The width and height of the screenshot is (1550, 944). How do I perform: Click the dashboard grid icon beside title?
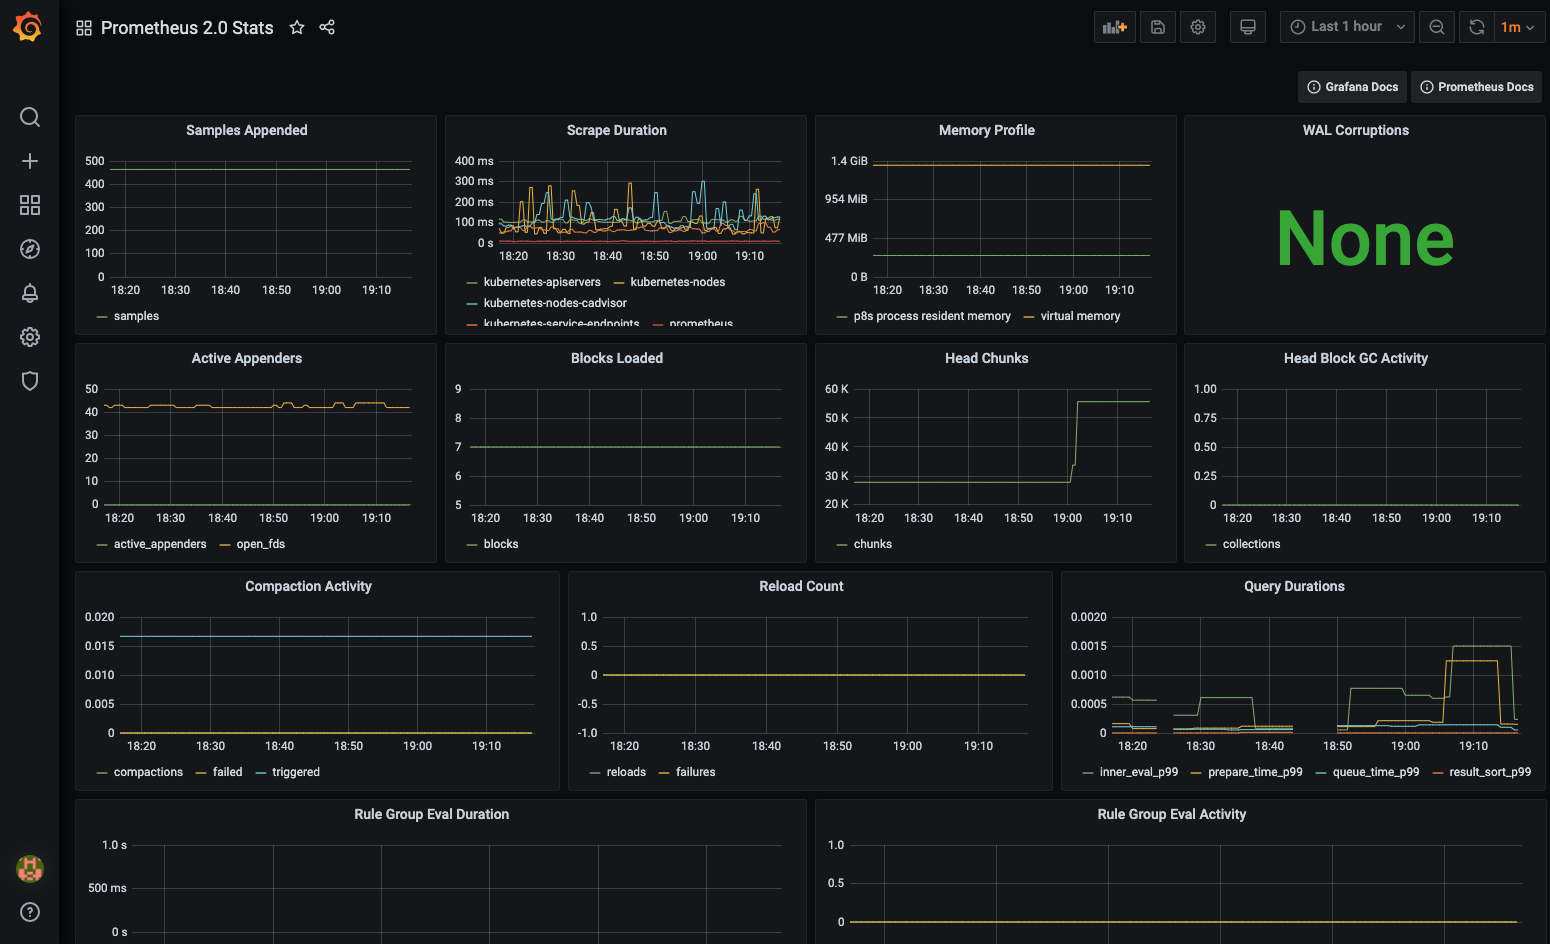84,28
